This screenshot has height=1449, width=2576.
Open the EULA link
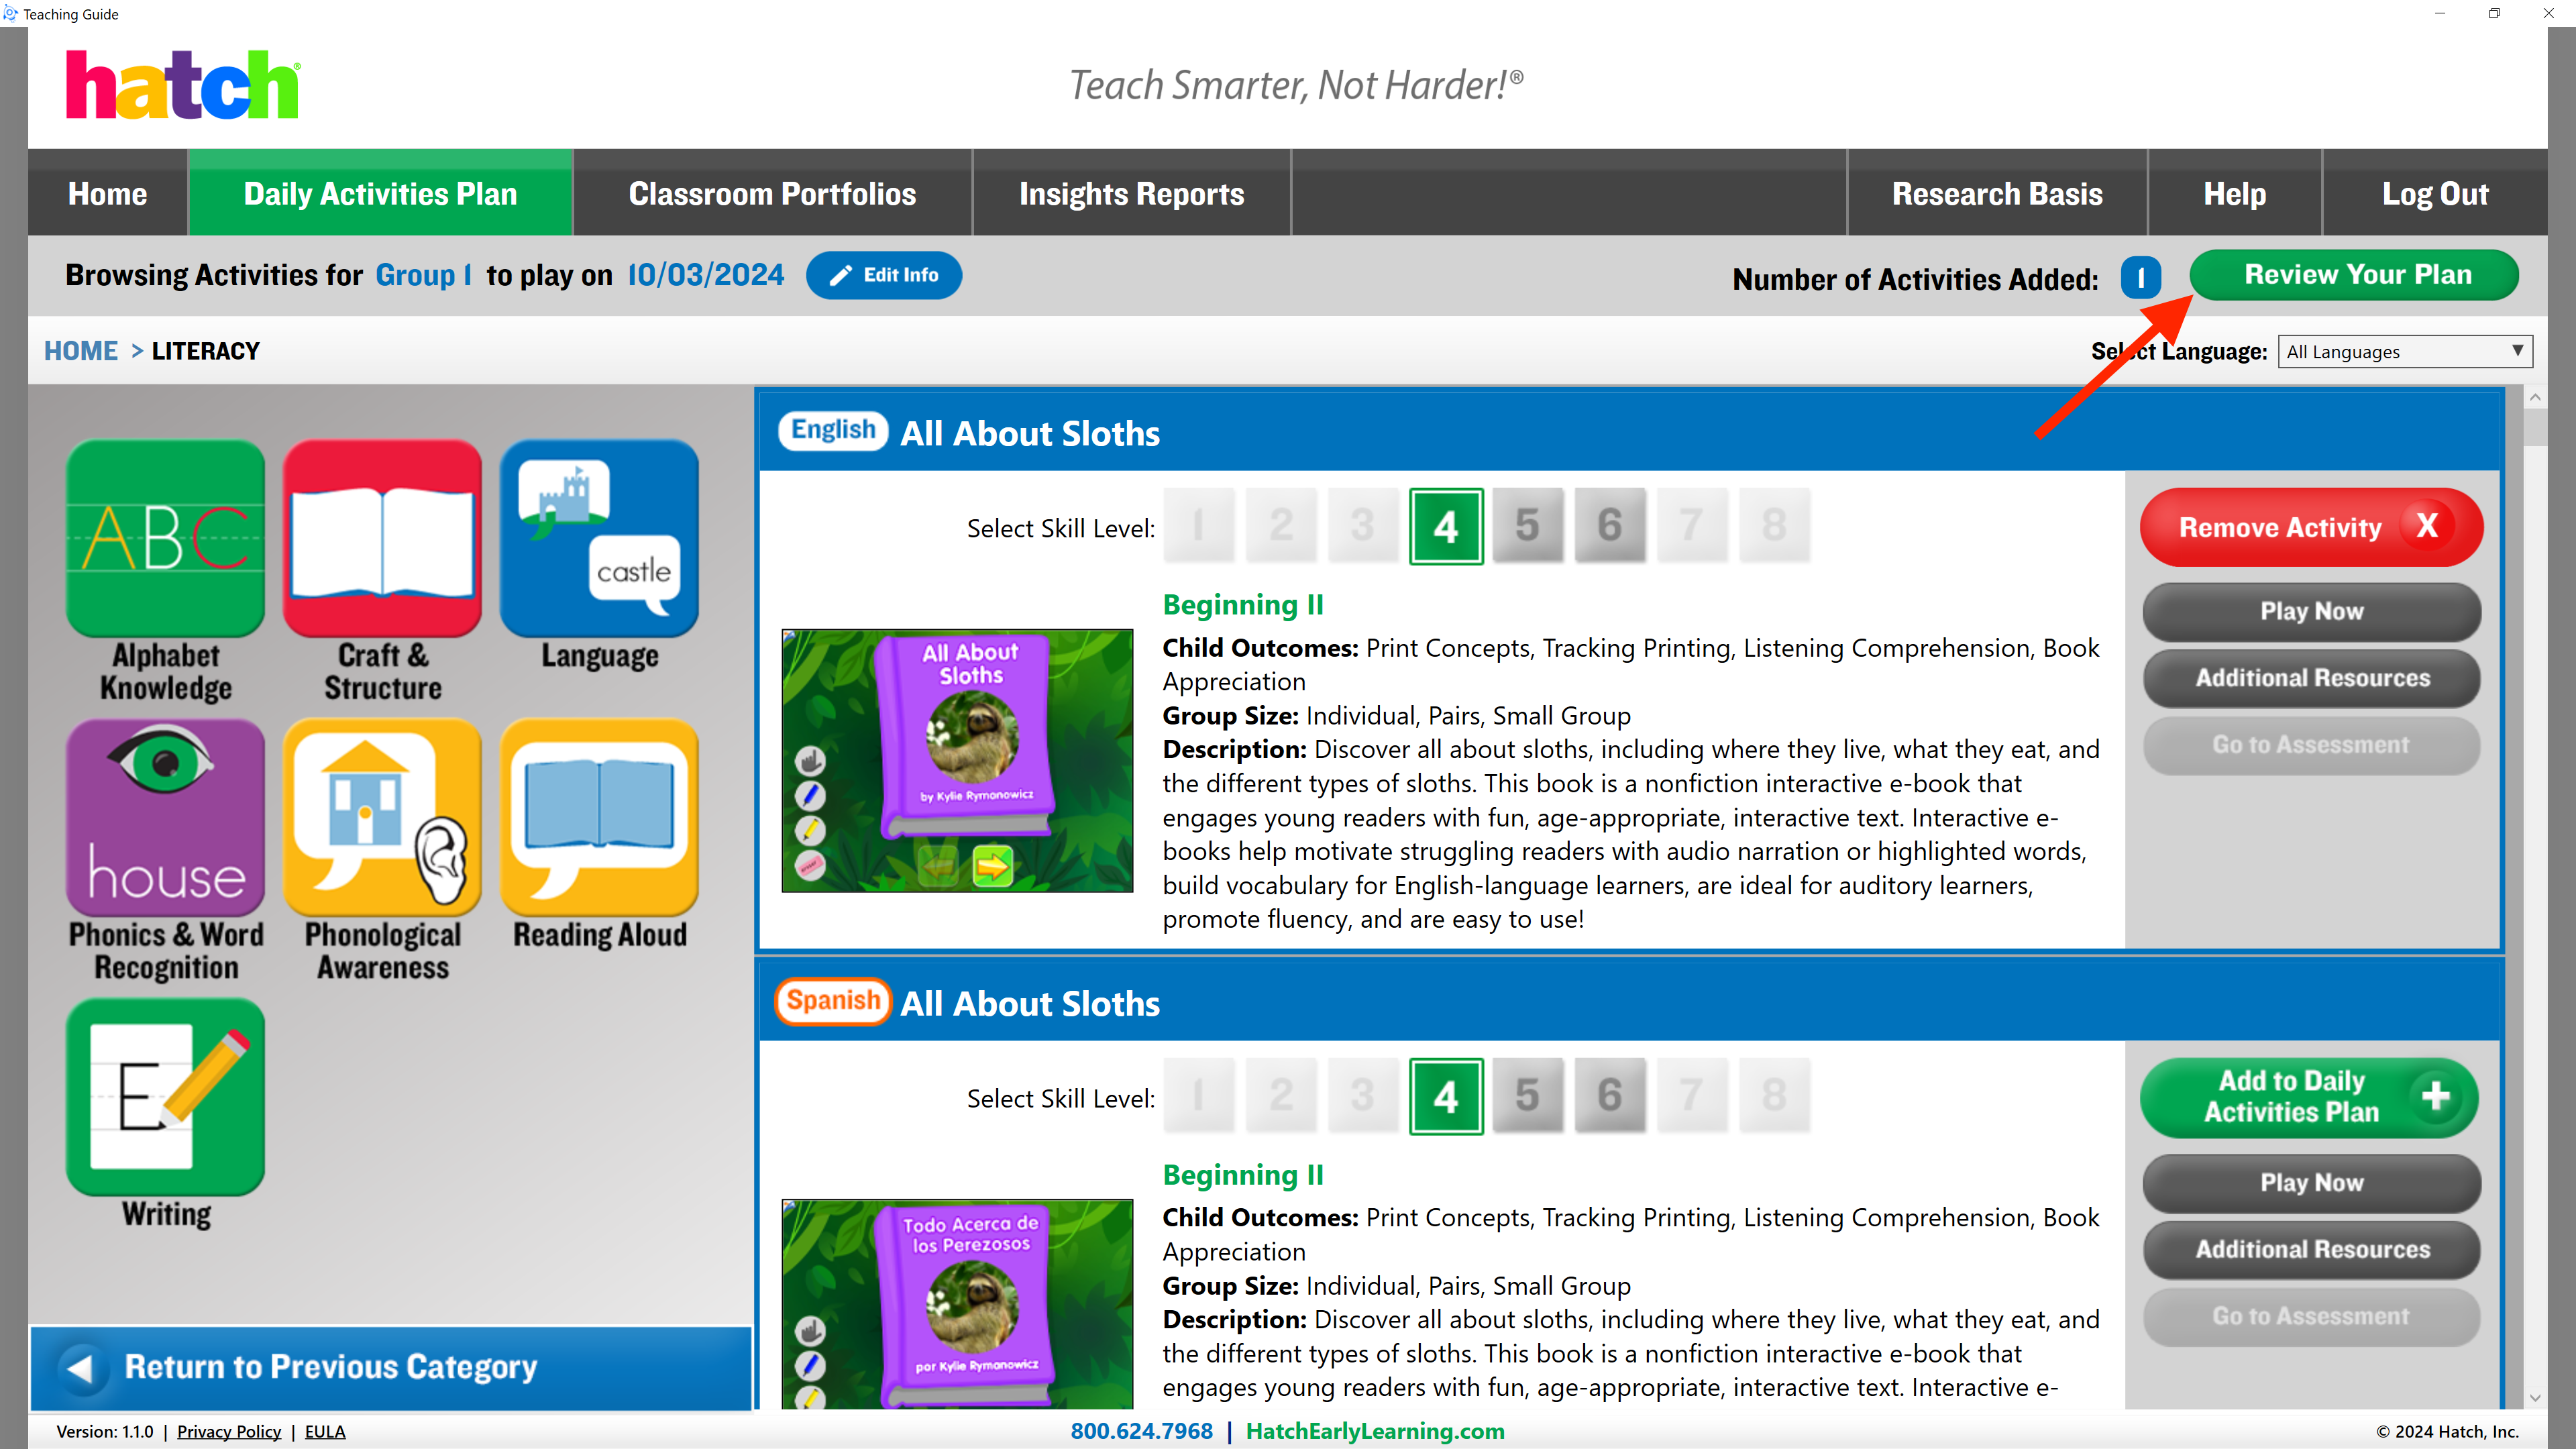(x=325, y=1431)
